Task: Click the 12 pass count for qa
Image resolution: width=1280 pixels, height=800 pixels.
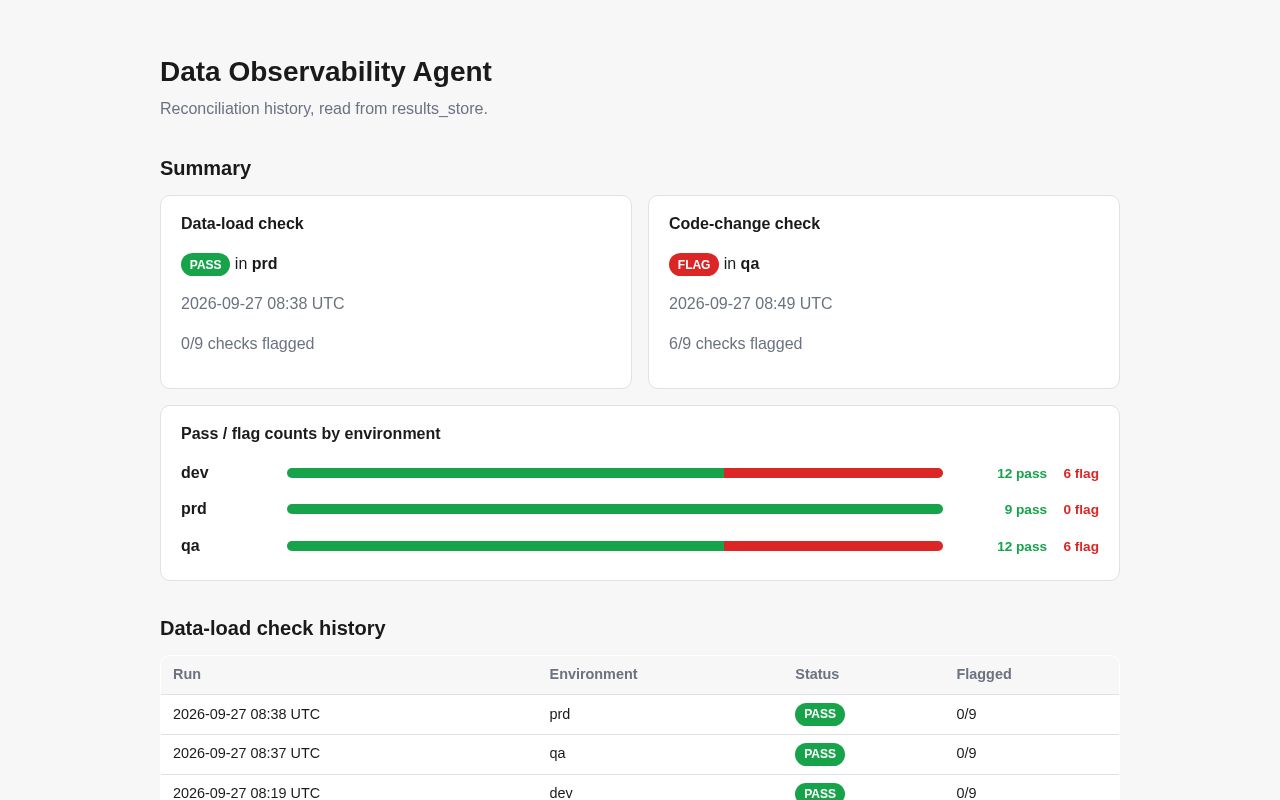Action: [1022, 547]
